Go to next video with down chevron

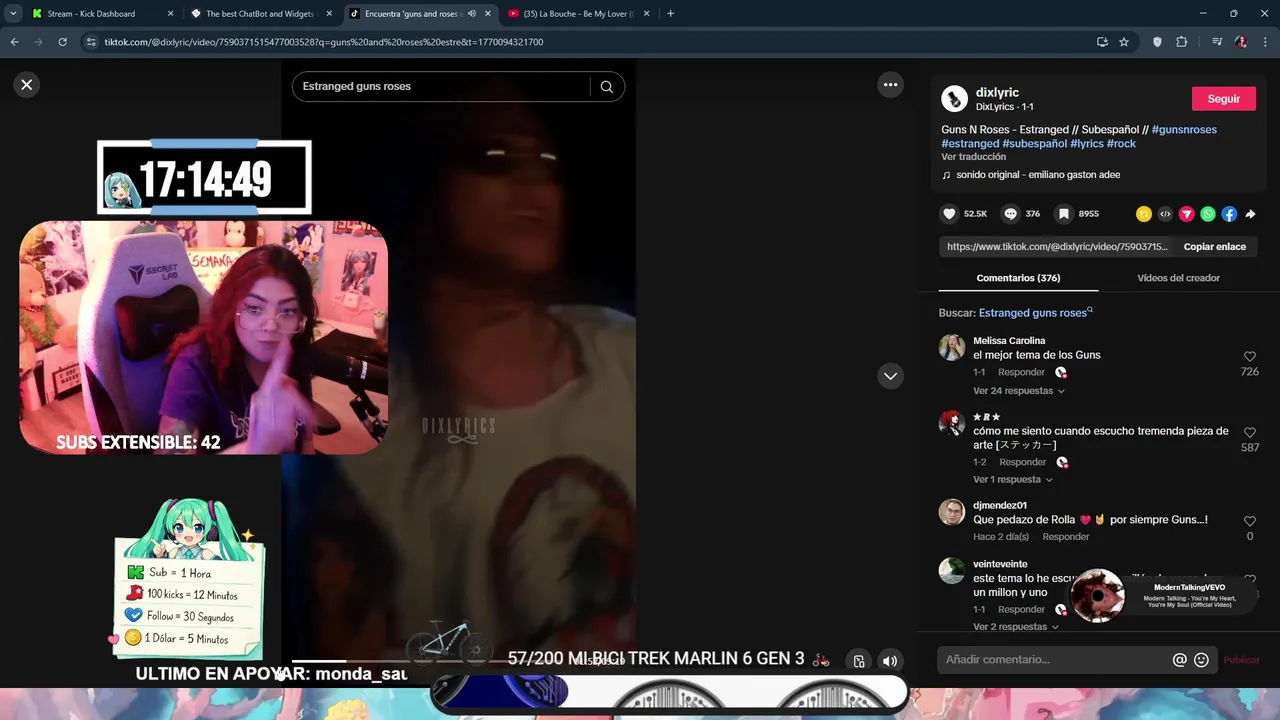pyautogui.click(x=890, y=376)
